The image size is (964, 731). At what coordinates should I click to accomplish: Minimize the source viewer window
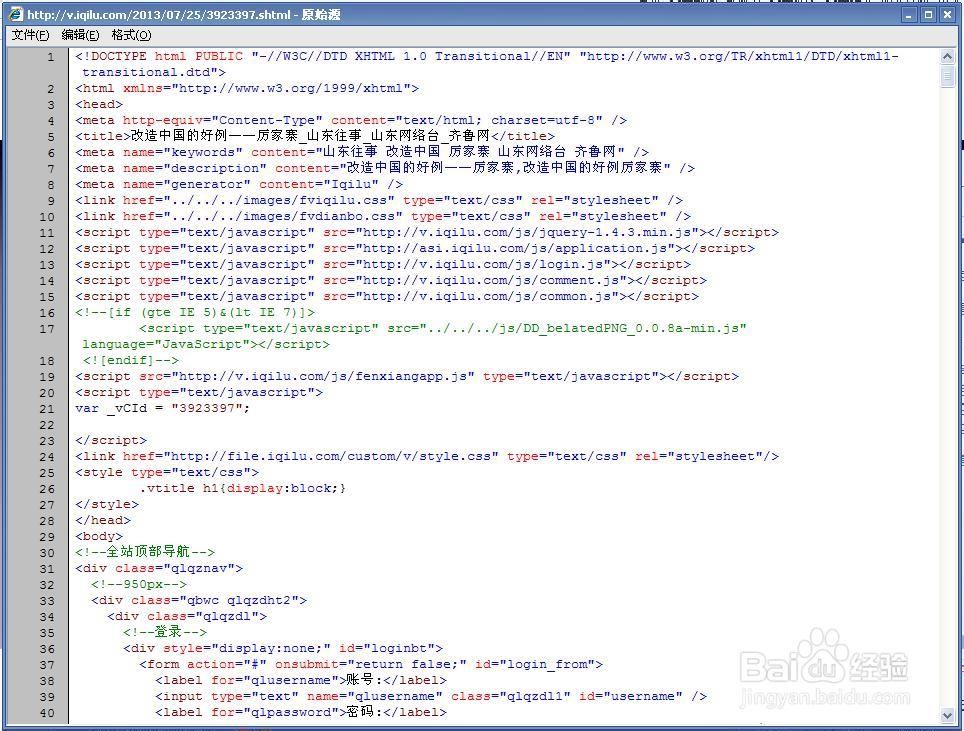pos(910,15)
